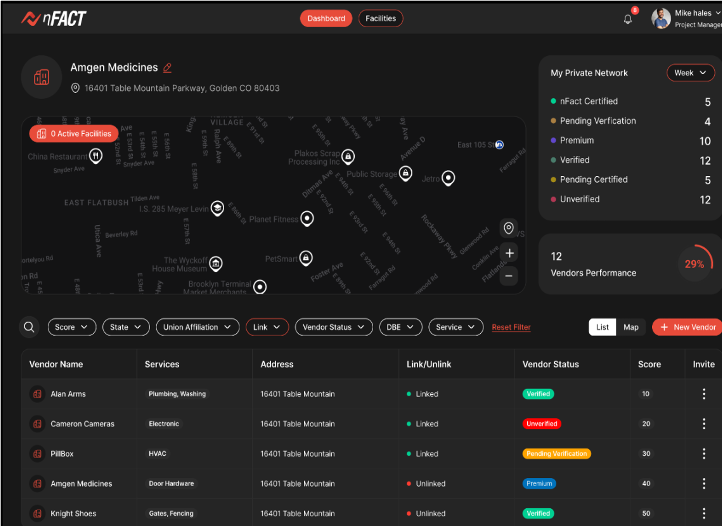Select Plakos Scrap Processing map marker
Viewport: 722px width, 526px height.
click(348, 157)
